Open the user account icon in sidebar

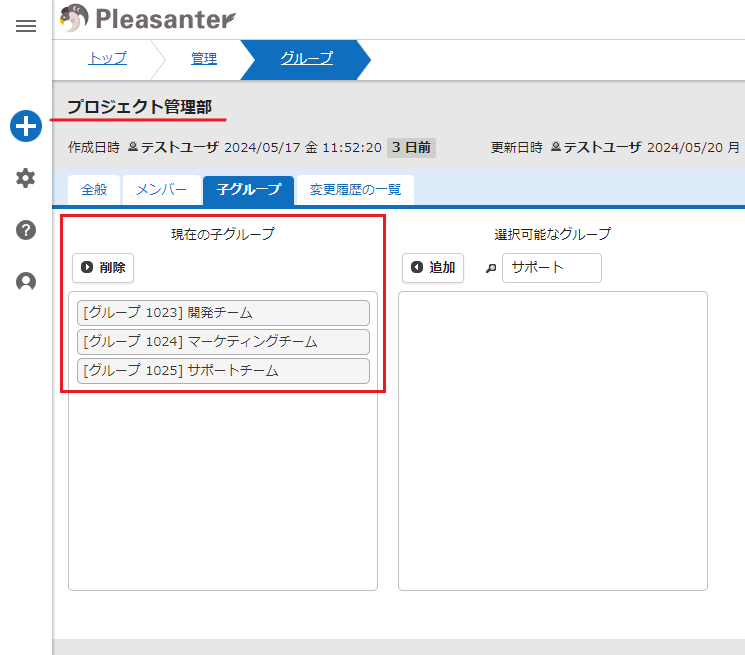click(26, 282)
